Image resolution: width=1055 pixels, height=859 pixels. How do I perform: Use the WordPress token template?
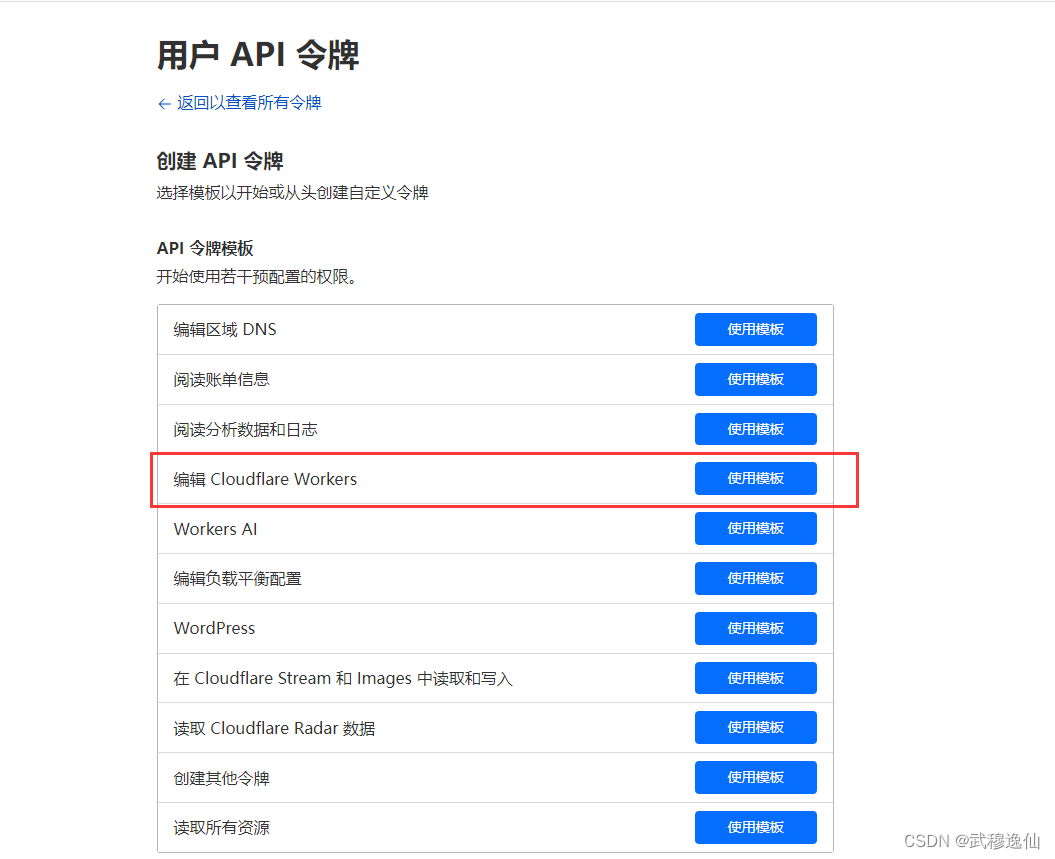point(755,628)
